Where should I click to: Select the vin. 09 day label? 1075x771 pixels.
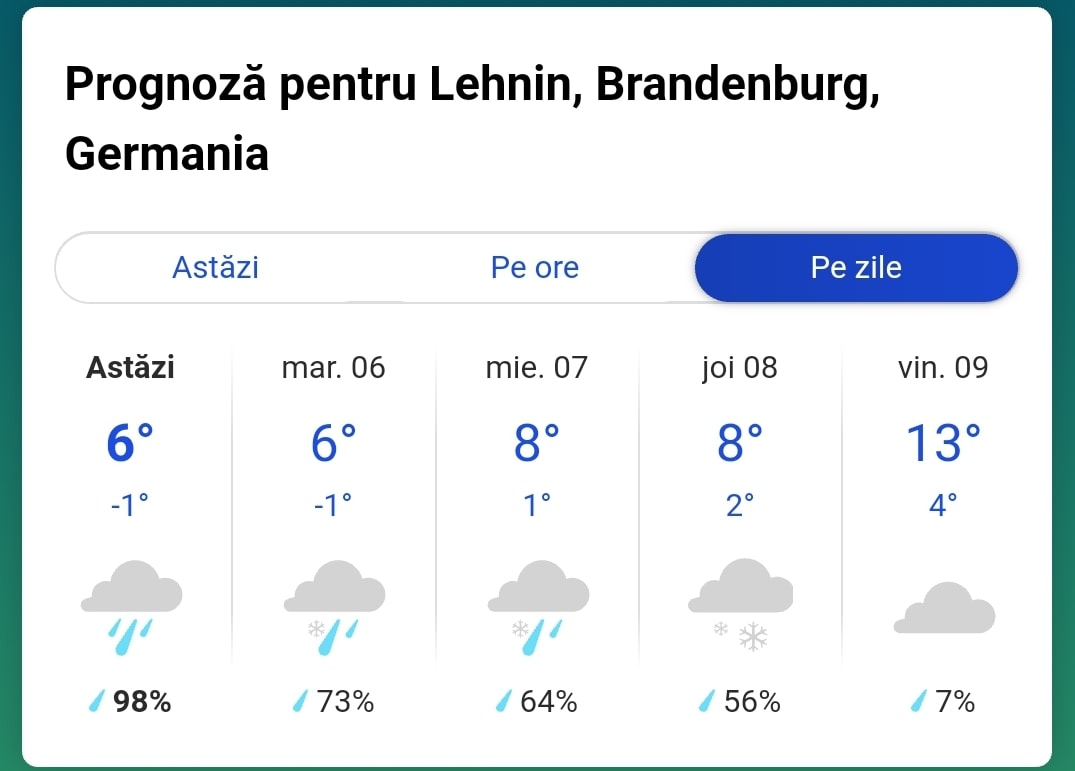943,368
